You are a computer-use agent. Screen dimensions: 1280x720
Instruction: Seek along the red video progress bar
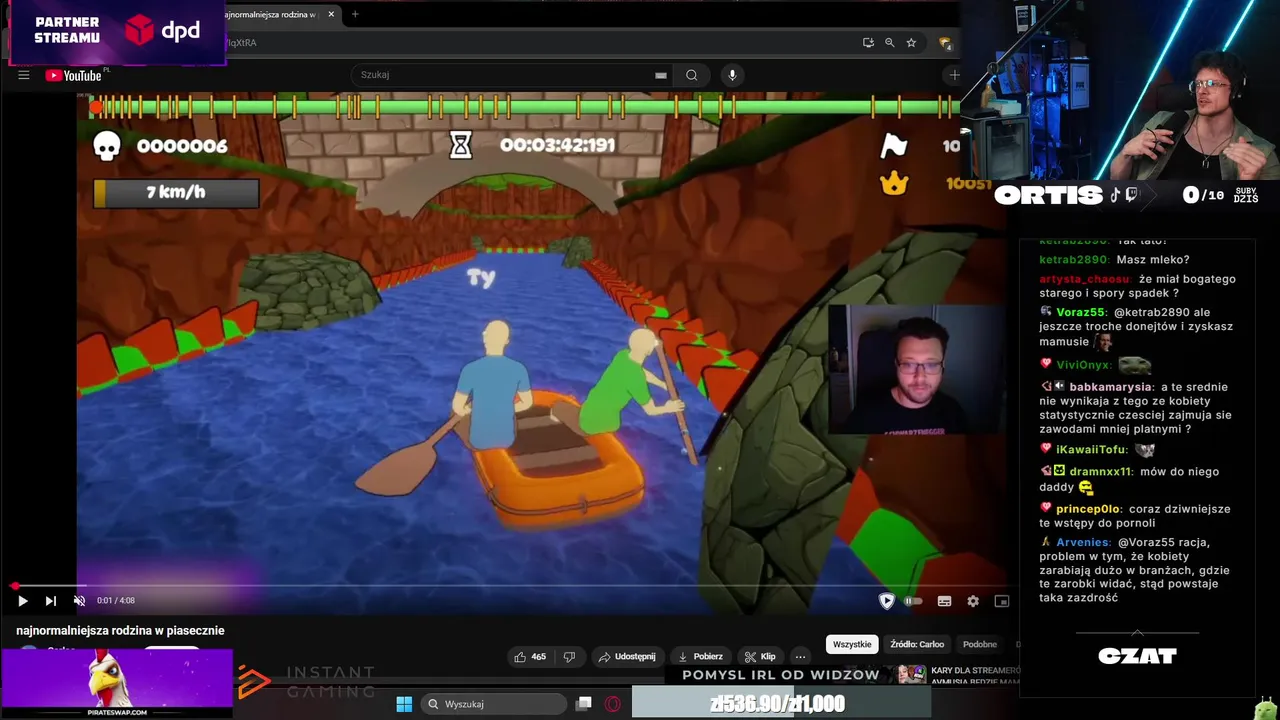pos(510,587)
